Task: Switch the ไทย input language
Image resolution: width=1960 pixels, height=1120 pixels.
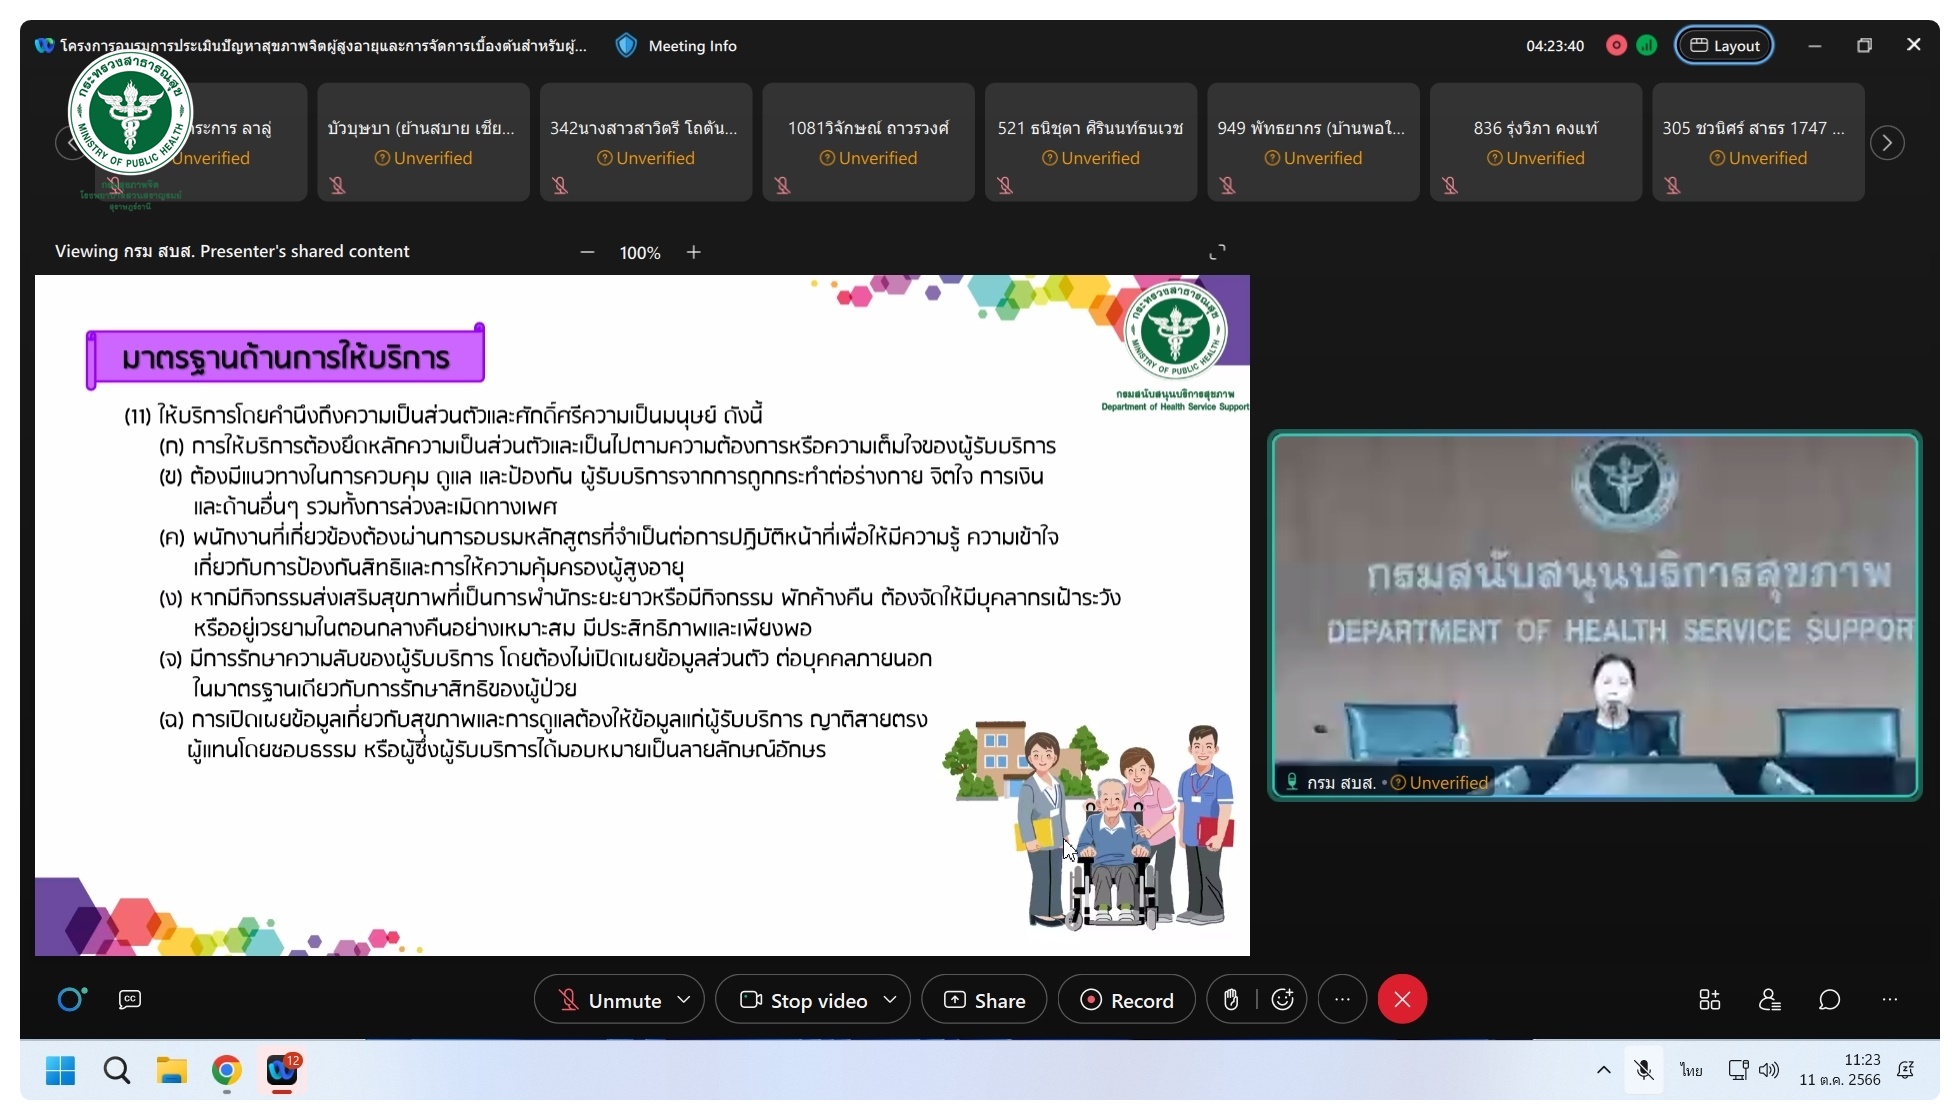Action: pyautogui.click(x=1691, y=1070)
